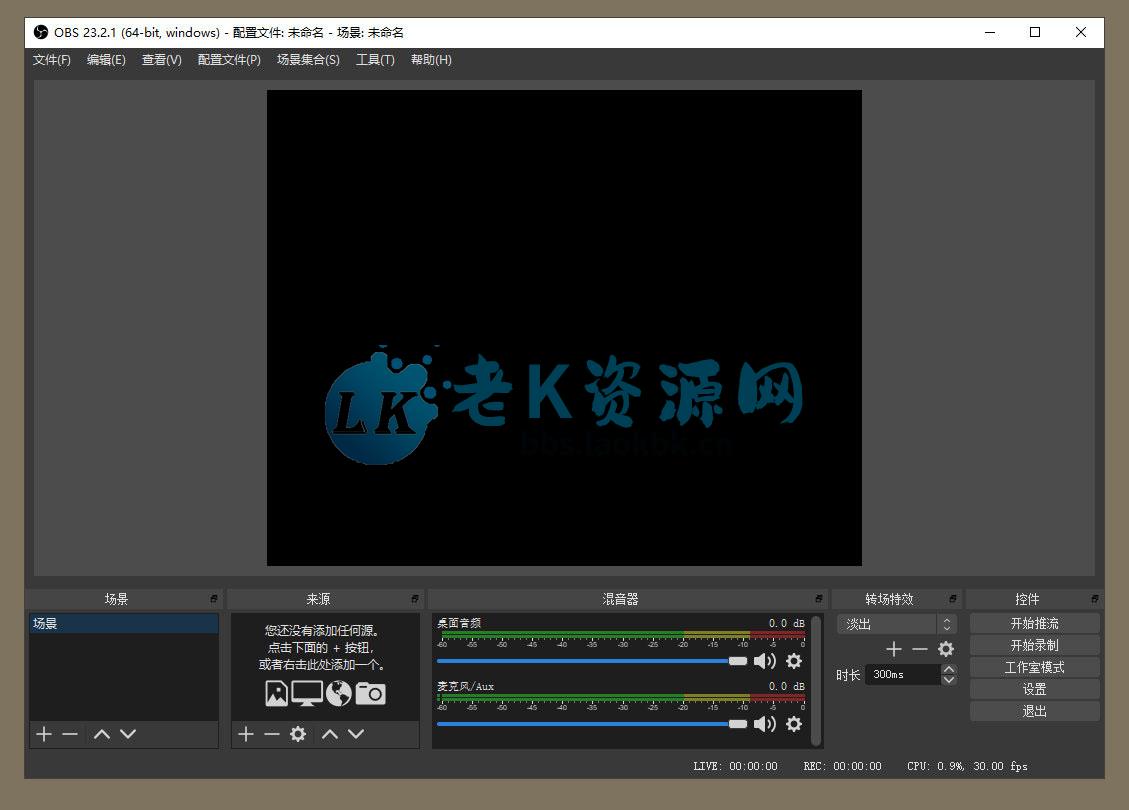Click the 开始录制 button

coord(1035,645)
